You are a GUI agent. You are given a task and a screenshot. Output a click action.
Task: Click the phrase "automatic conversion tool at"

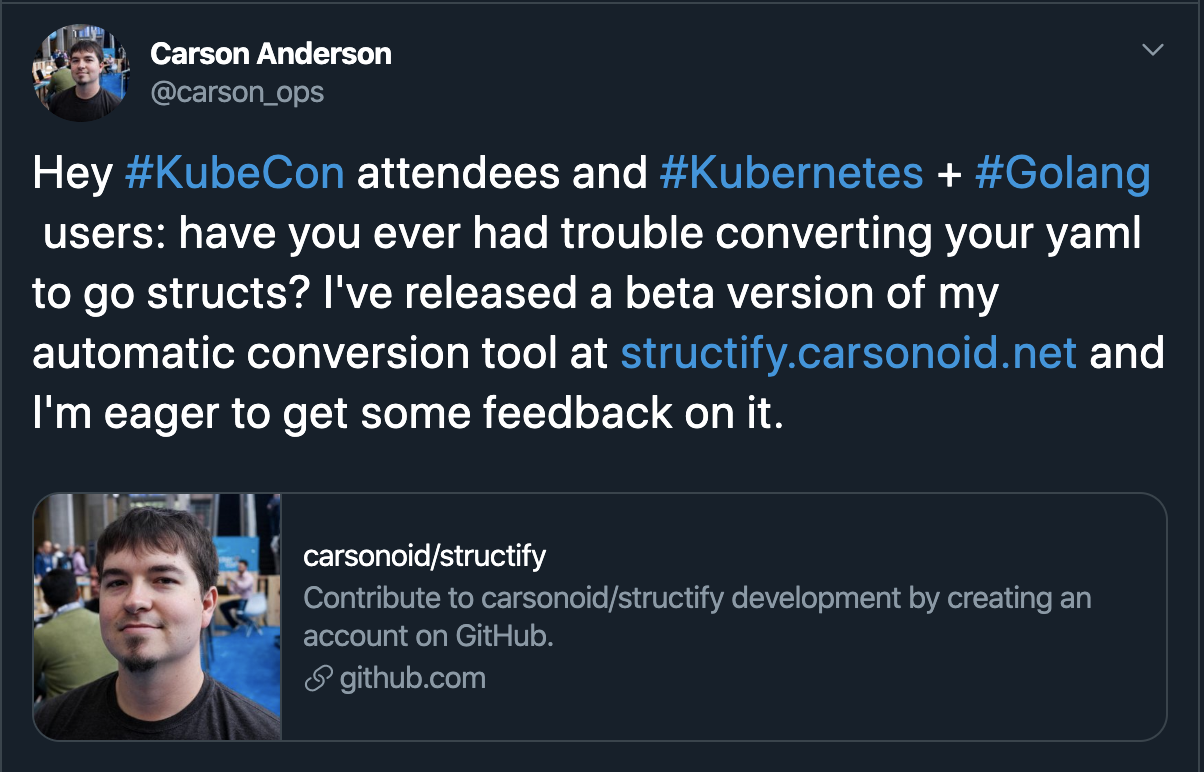click(322, 354)
